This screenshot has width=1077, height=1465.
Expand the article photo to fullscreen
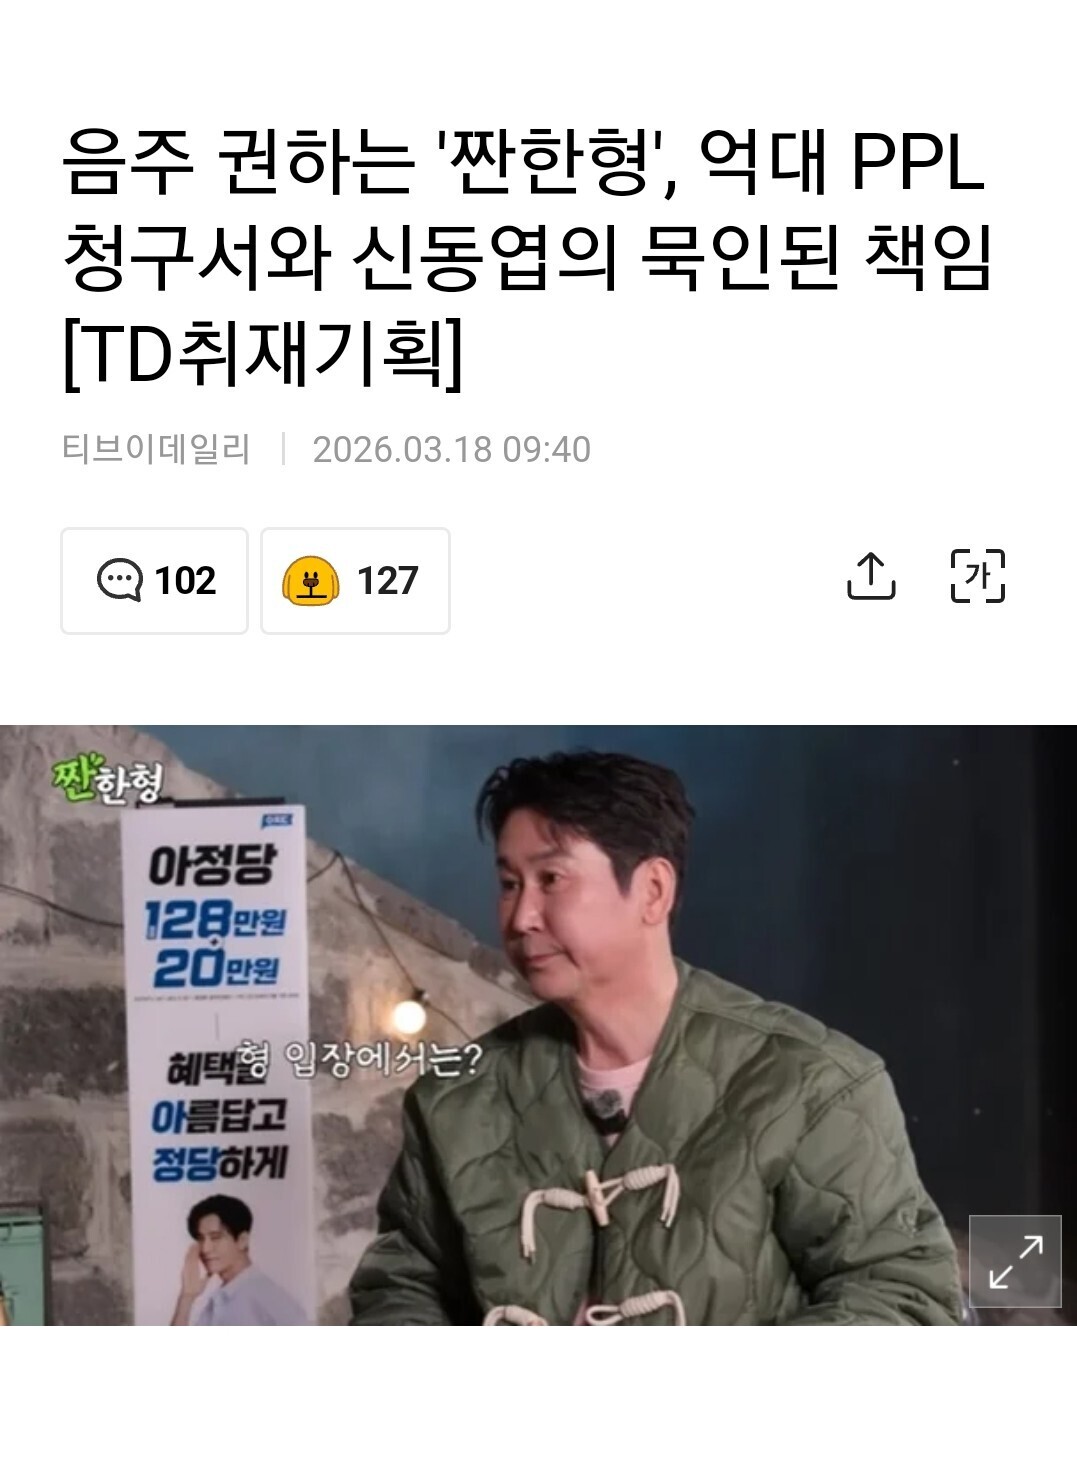click(1015, 1261)
